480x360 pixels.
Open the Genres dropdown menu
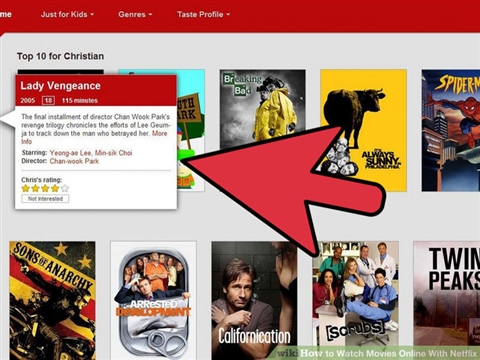point(135,14)
